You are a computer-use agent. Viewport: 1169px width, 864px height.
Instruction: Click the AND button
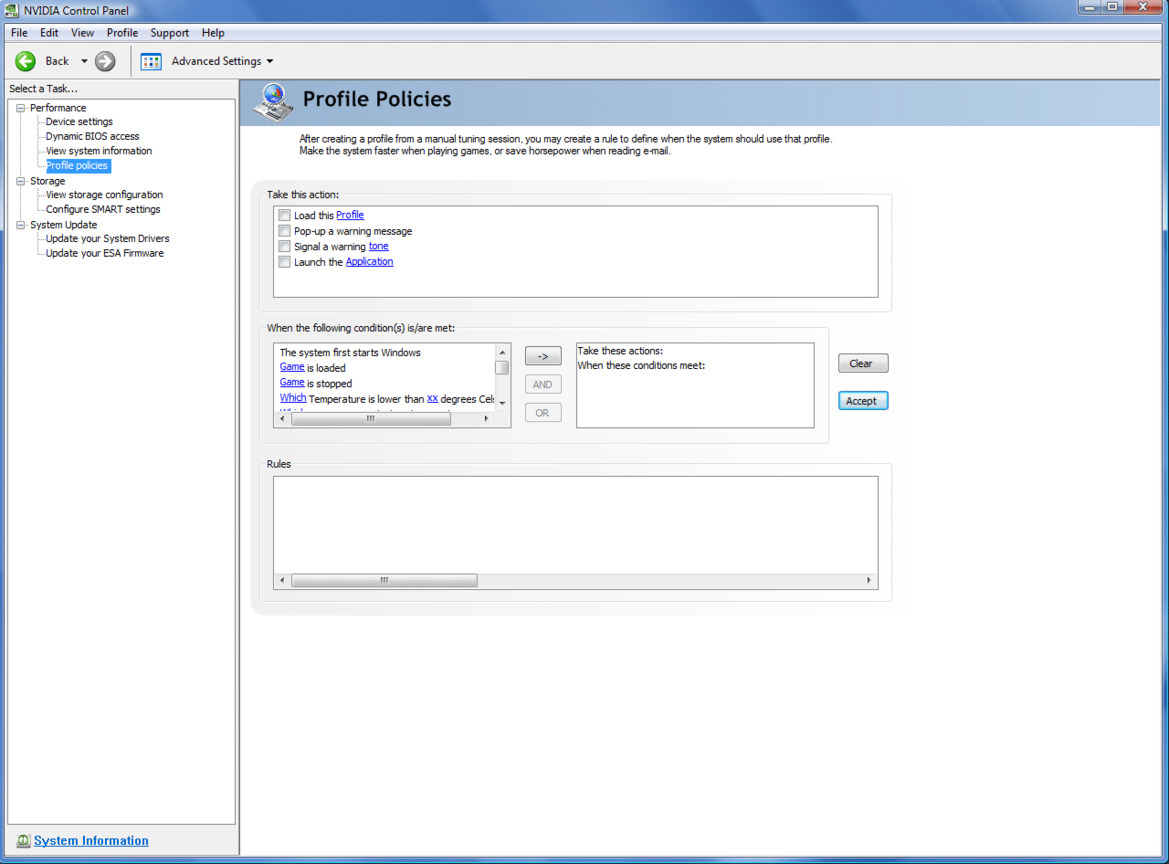click(x=543, y=385)
